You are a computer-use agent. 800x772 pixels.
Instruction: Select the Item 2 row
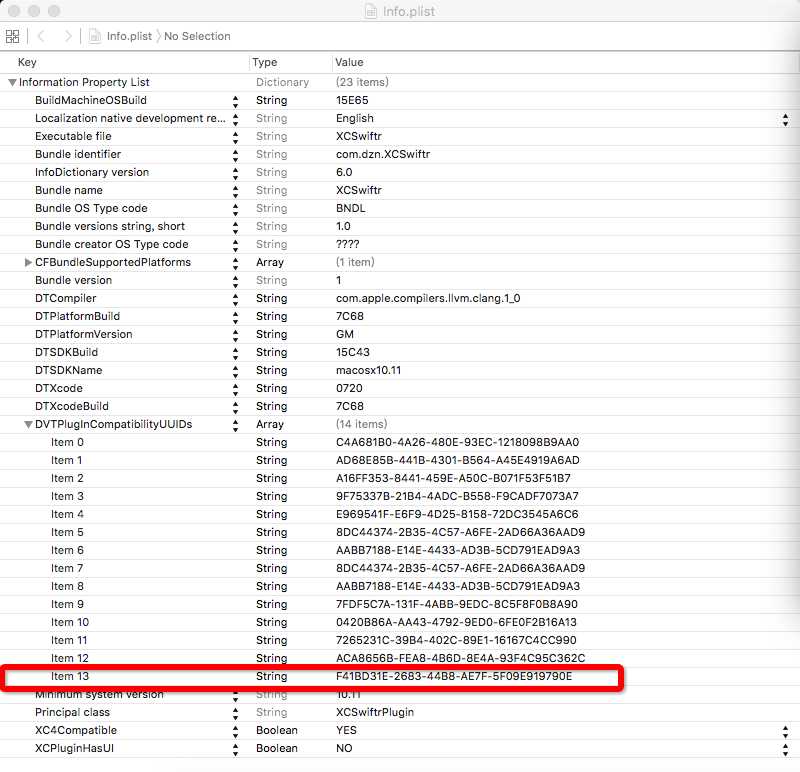[x=400, y=479]
